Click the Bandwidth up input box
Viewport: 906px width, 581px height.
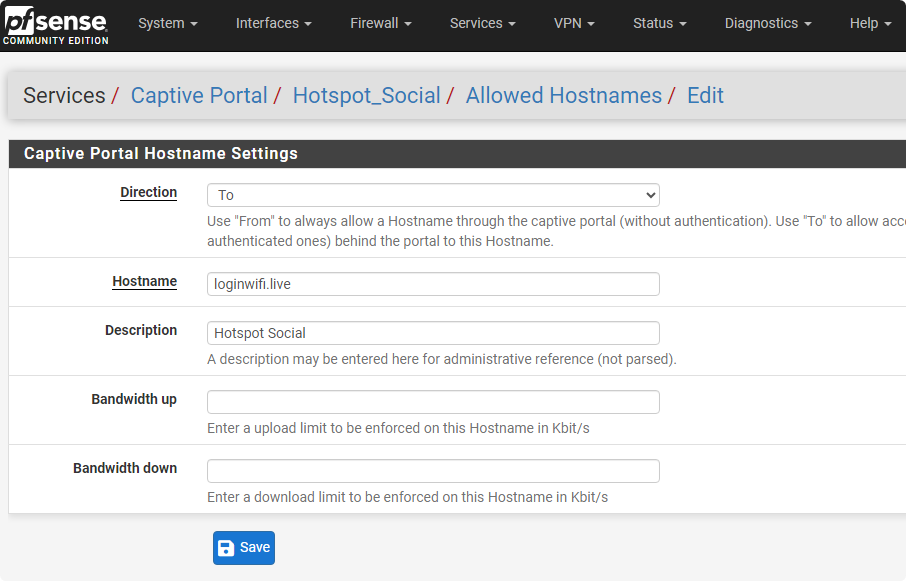pos(433,402)
